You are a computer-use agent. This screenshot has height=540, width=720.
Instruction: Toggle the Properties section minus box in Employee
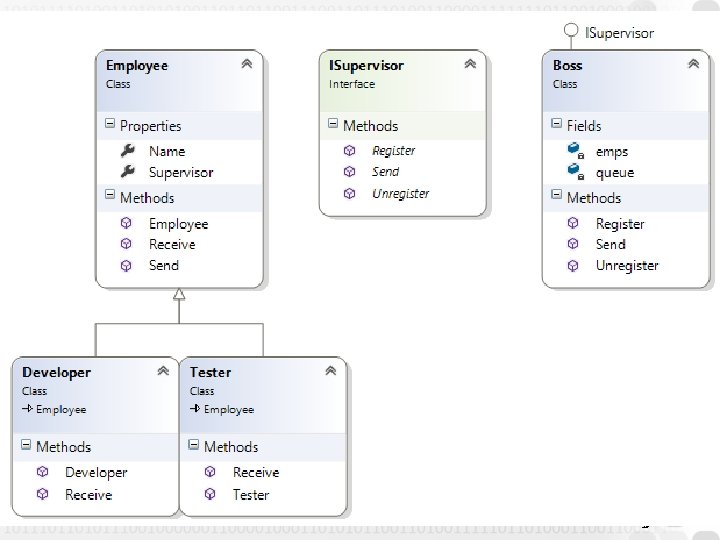pos(110,125)
